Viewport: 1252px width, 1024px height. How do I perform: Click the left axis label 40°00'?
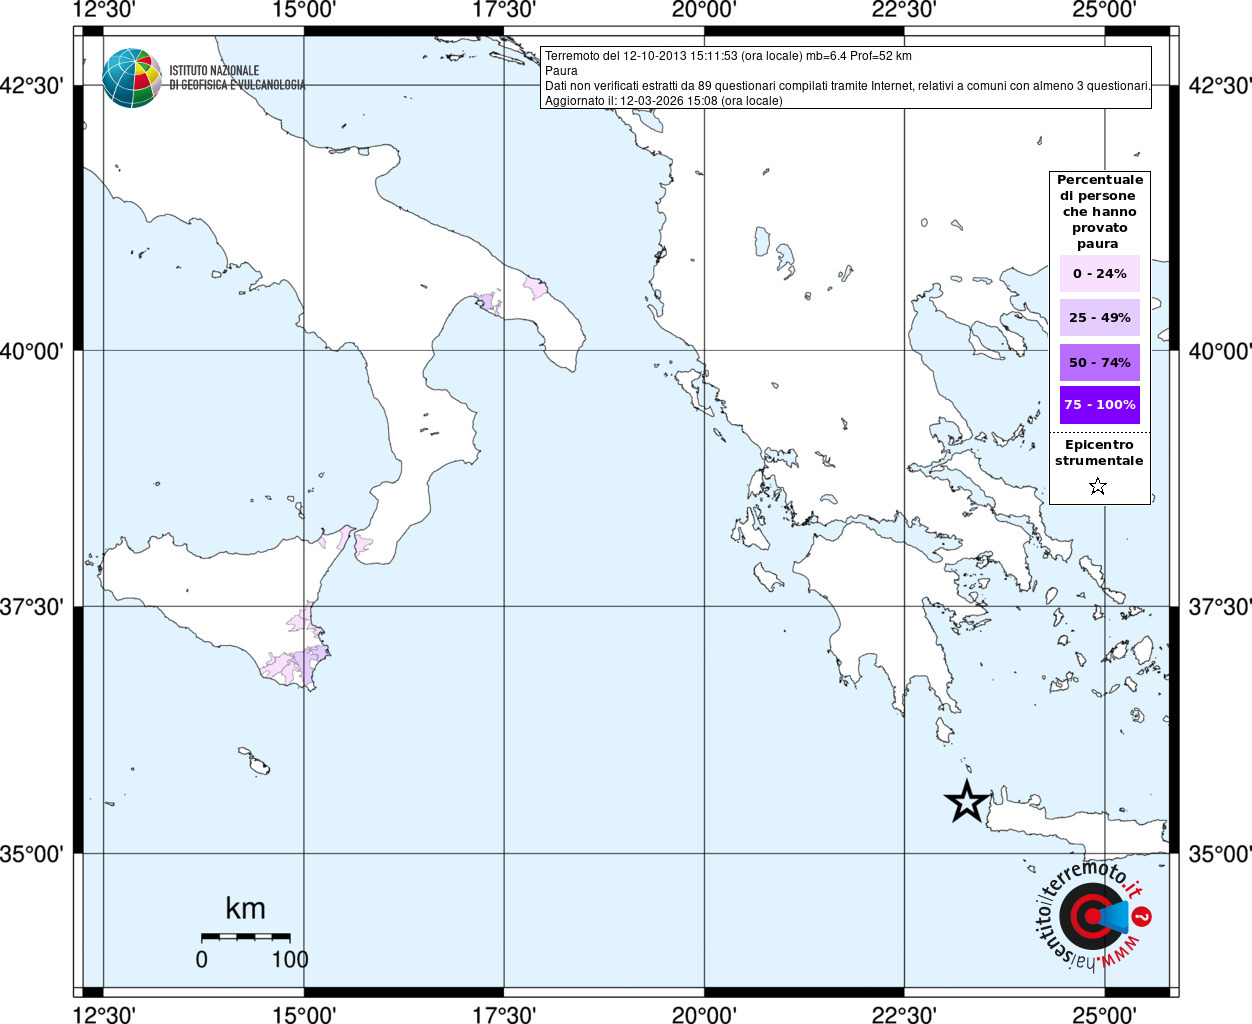[32, 351]
